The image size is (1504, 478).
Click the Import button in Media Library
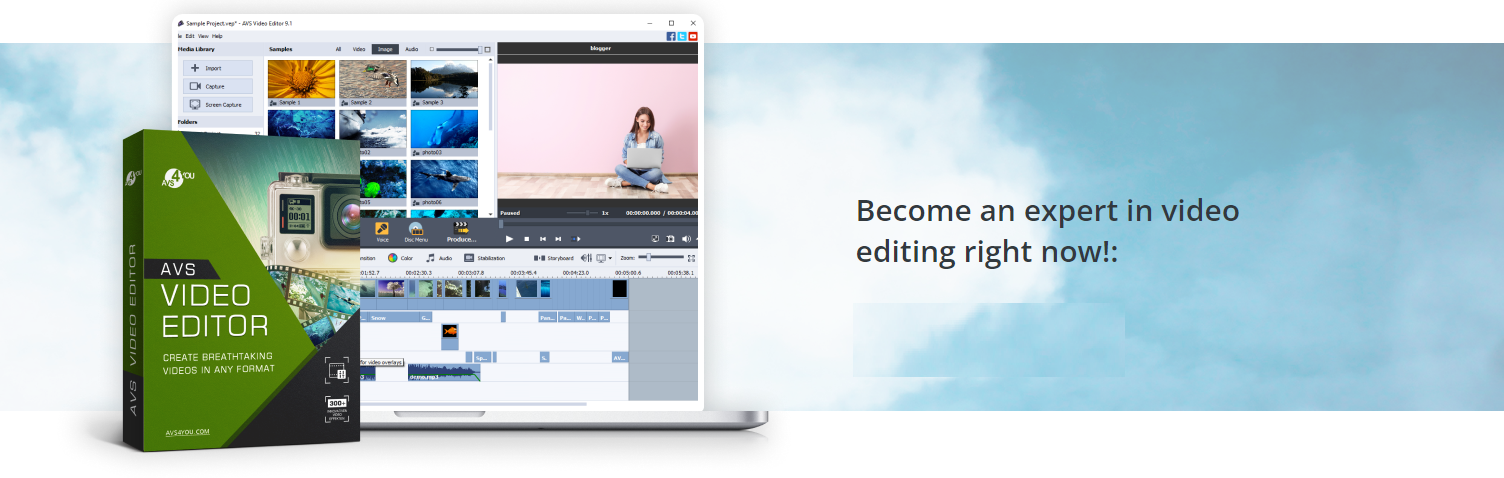pyautogui.click(x=217, y=68)
